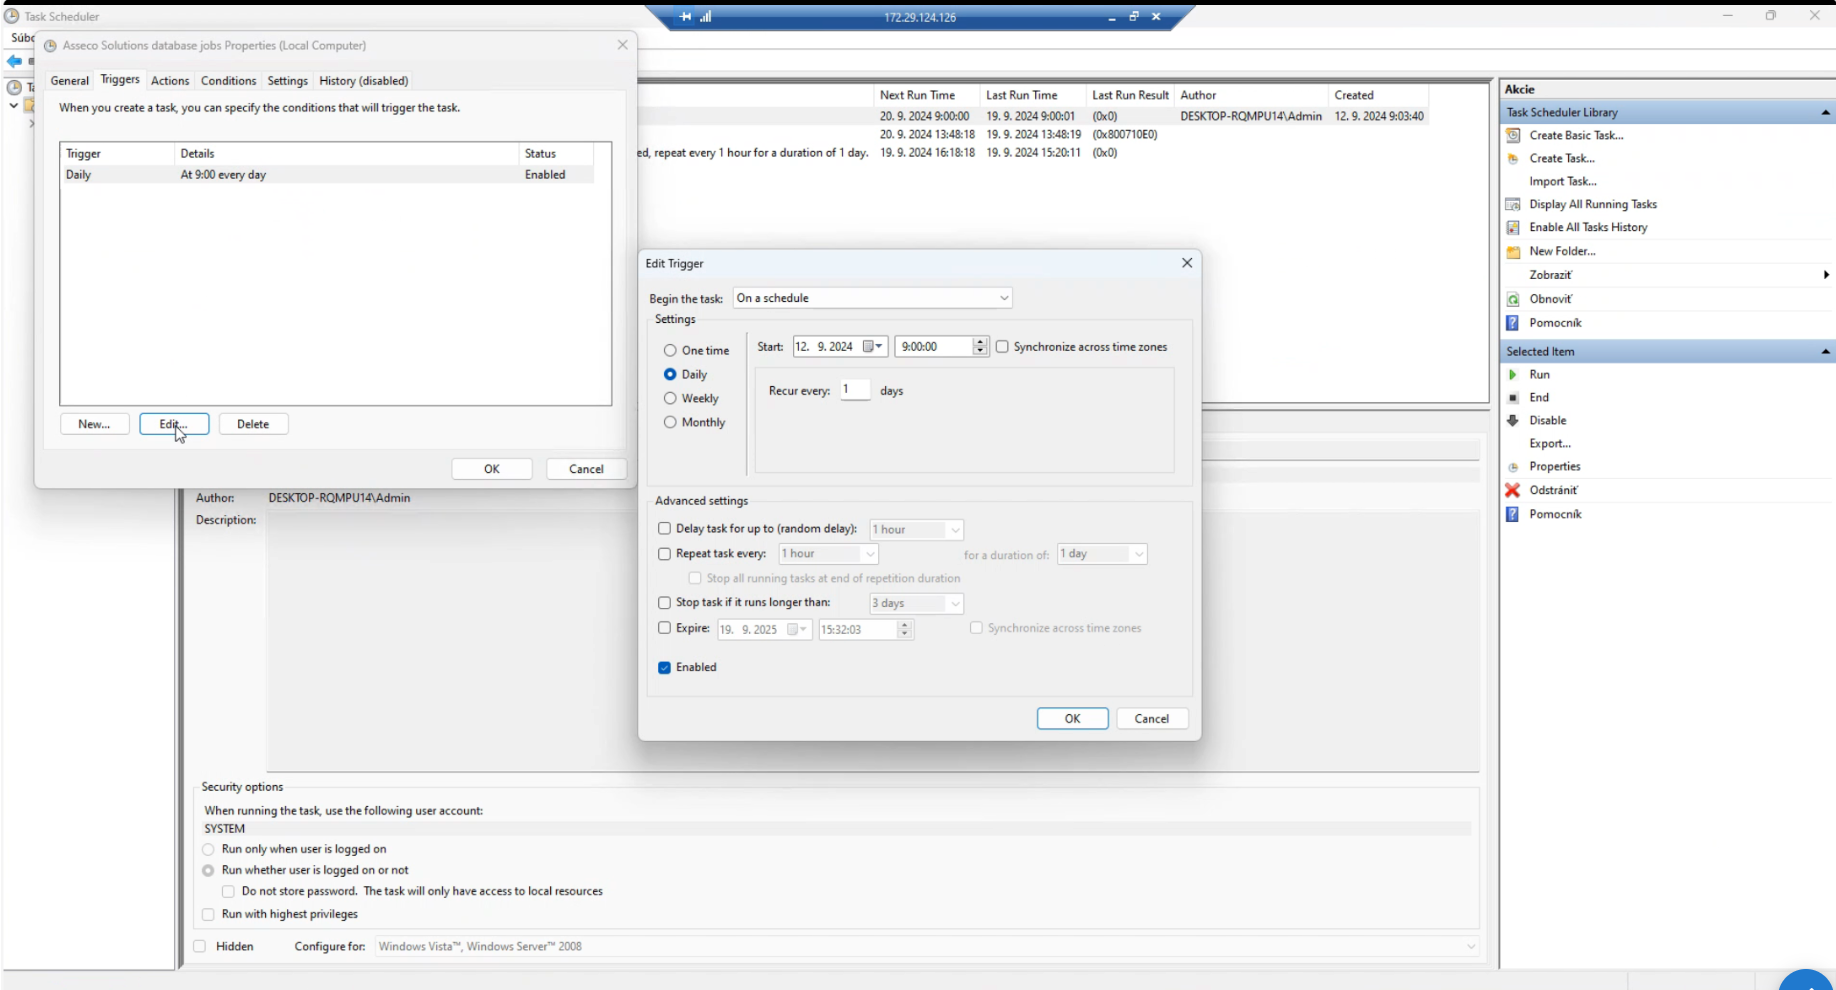
Task: Click the Properties icon in Selected Item
Action: [x=1513, y=467]
